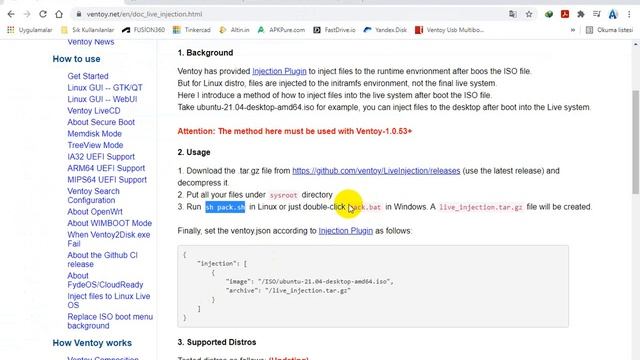Screen dimensions: 640x360
Task: Open the browser home page icon
Action: coord(59,14)
